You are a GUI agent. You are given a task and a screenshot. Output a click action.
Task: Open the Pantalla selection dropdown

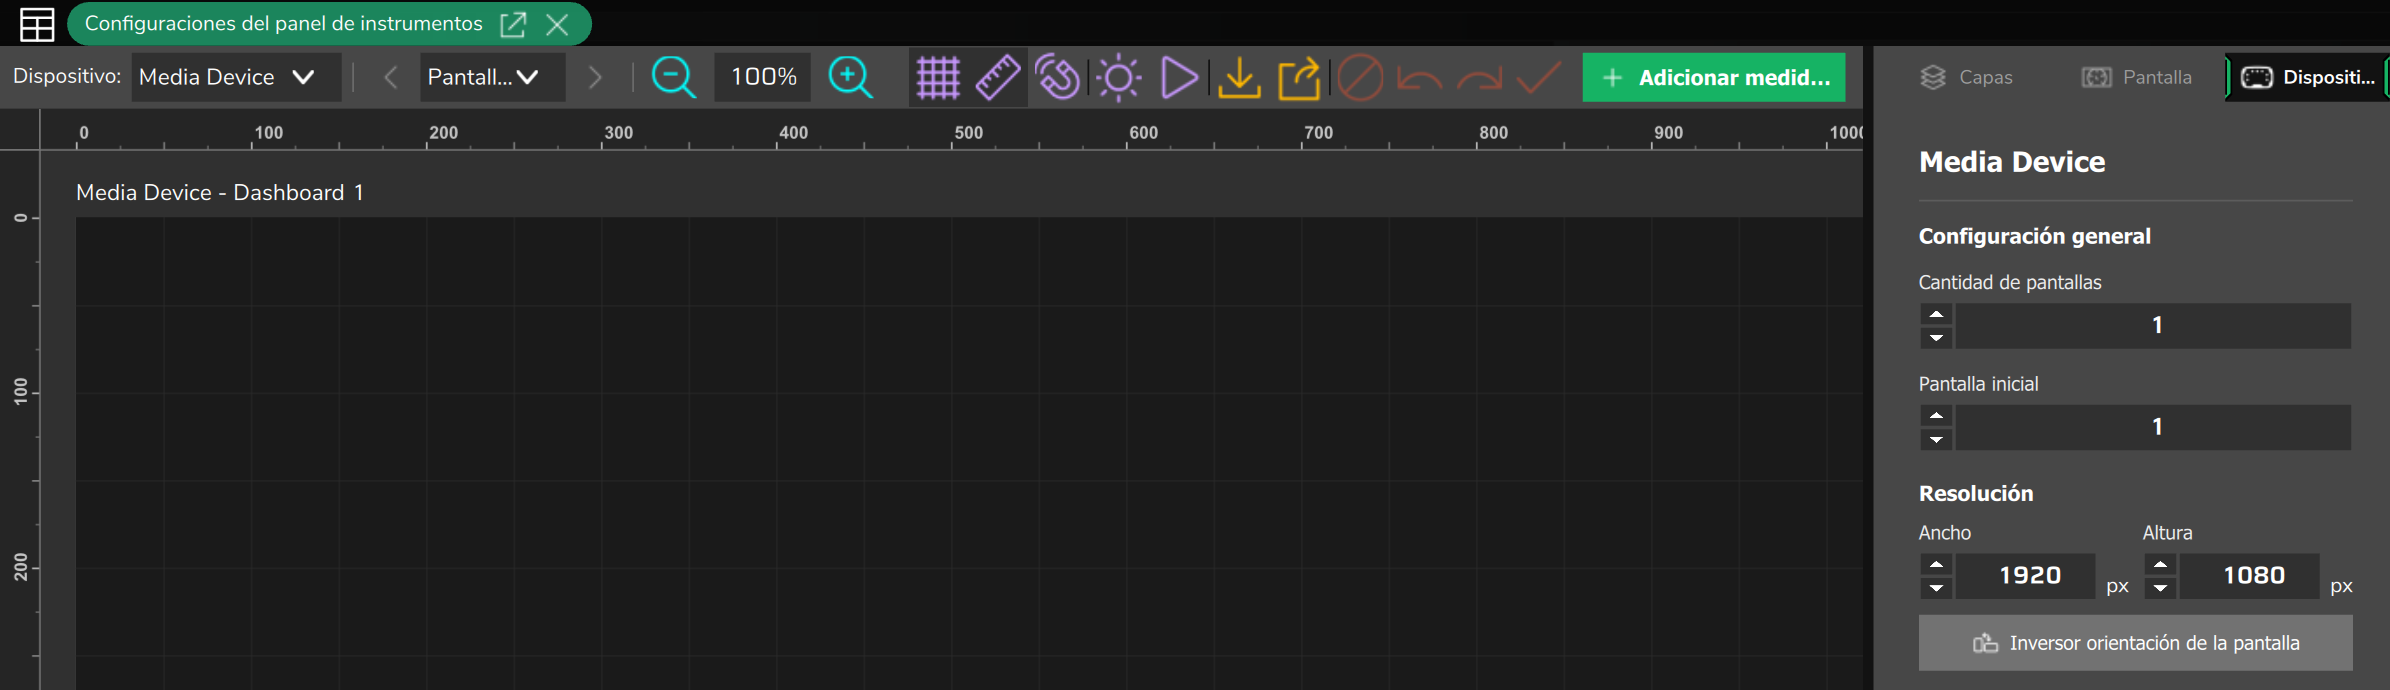click(x=492, y=77)
